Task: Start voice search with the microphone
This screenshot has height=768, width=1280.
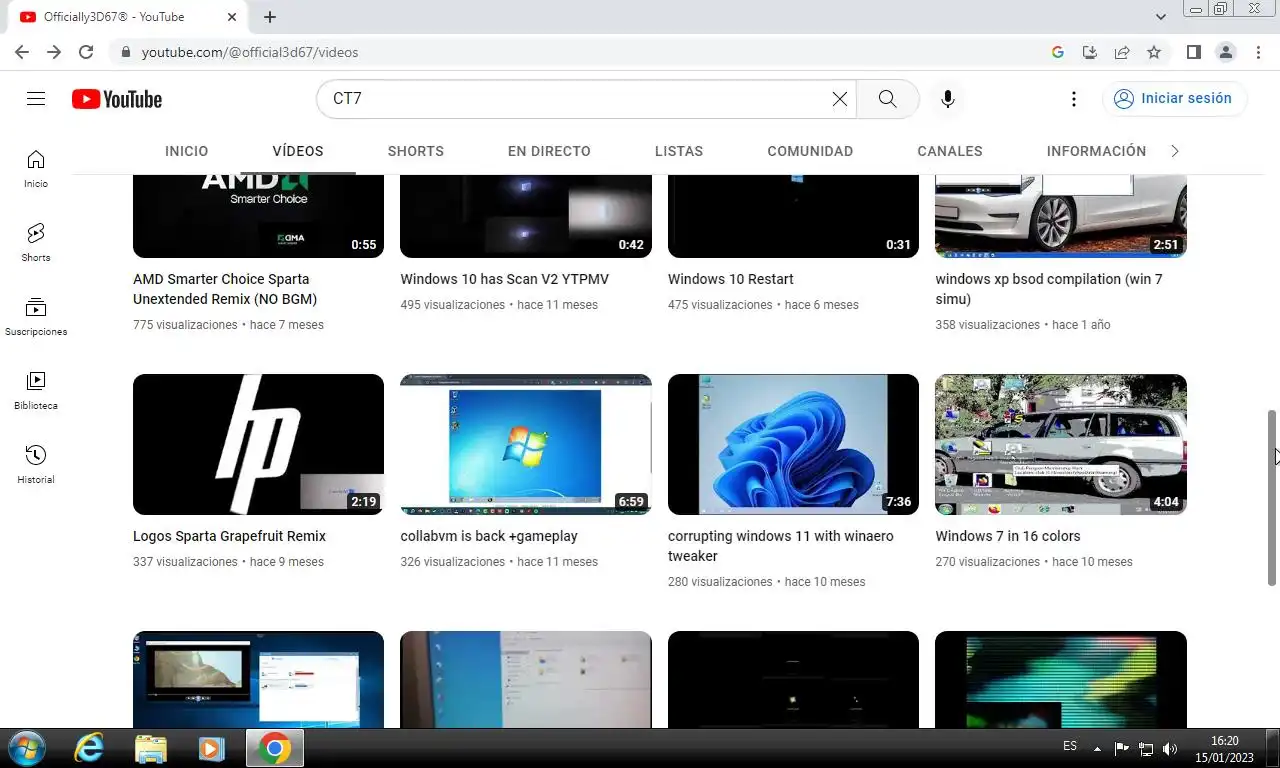Action: tap(948, 99)
